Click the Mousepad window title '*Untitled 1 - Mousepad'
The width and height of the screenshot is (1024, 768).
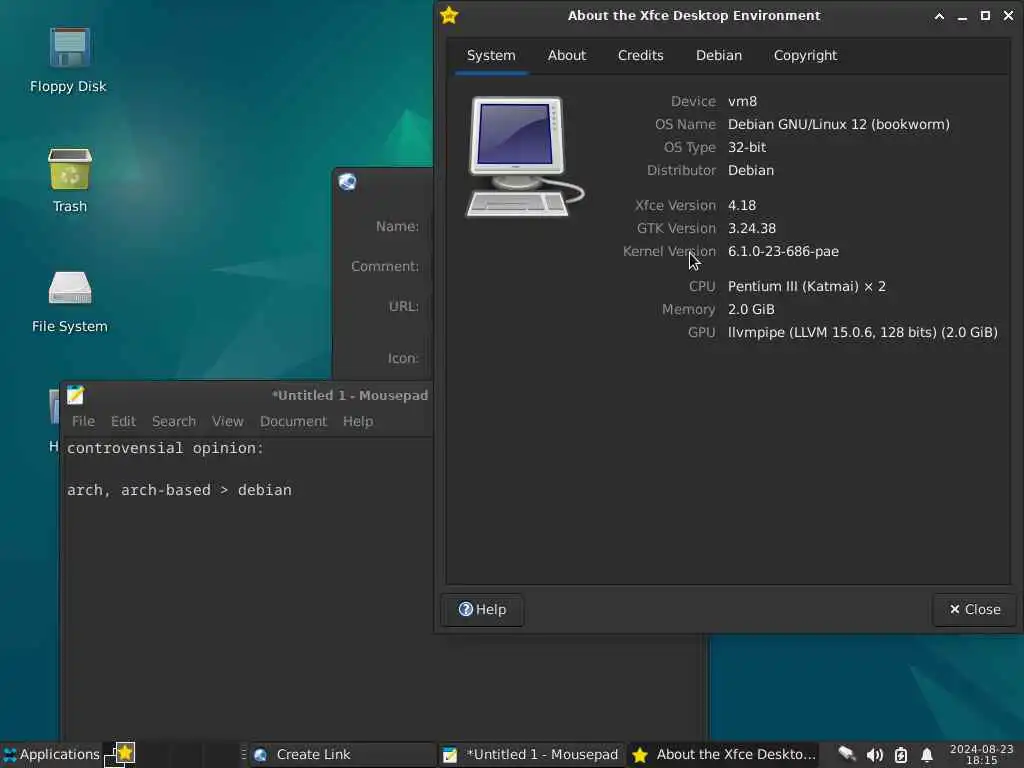tap(350, 395)
